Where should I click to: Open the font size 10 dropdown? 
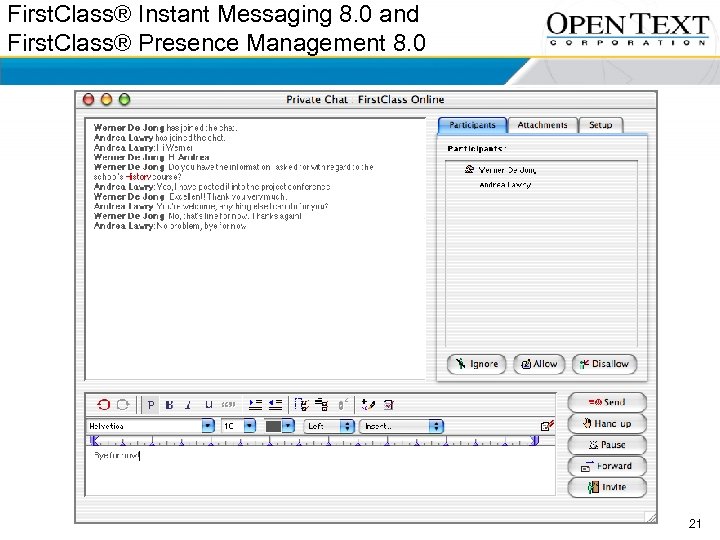(249, 426)
